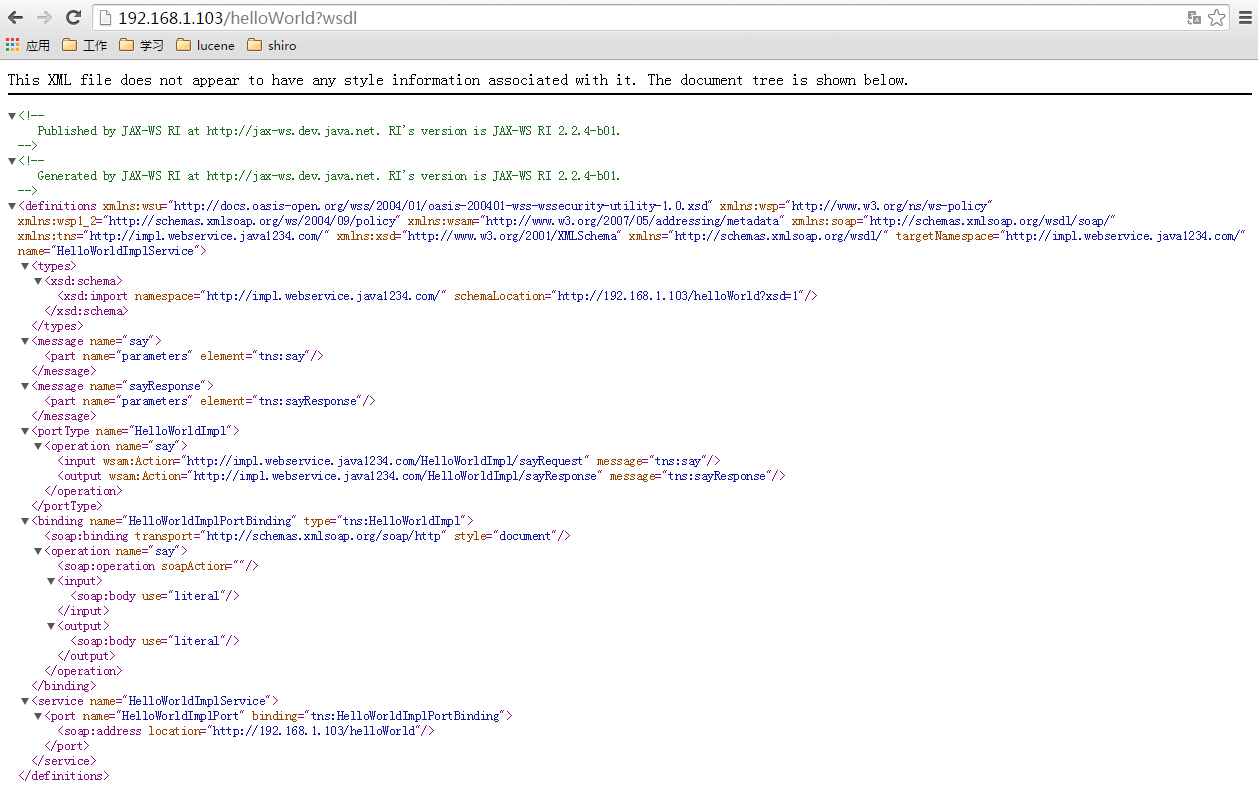
Task: Collapse the xsd:schema element node
Action: click(38, 281)
